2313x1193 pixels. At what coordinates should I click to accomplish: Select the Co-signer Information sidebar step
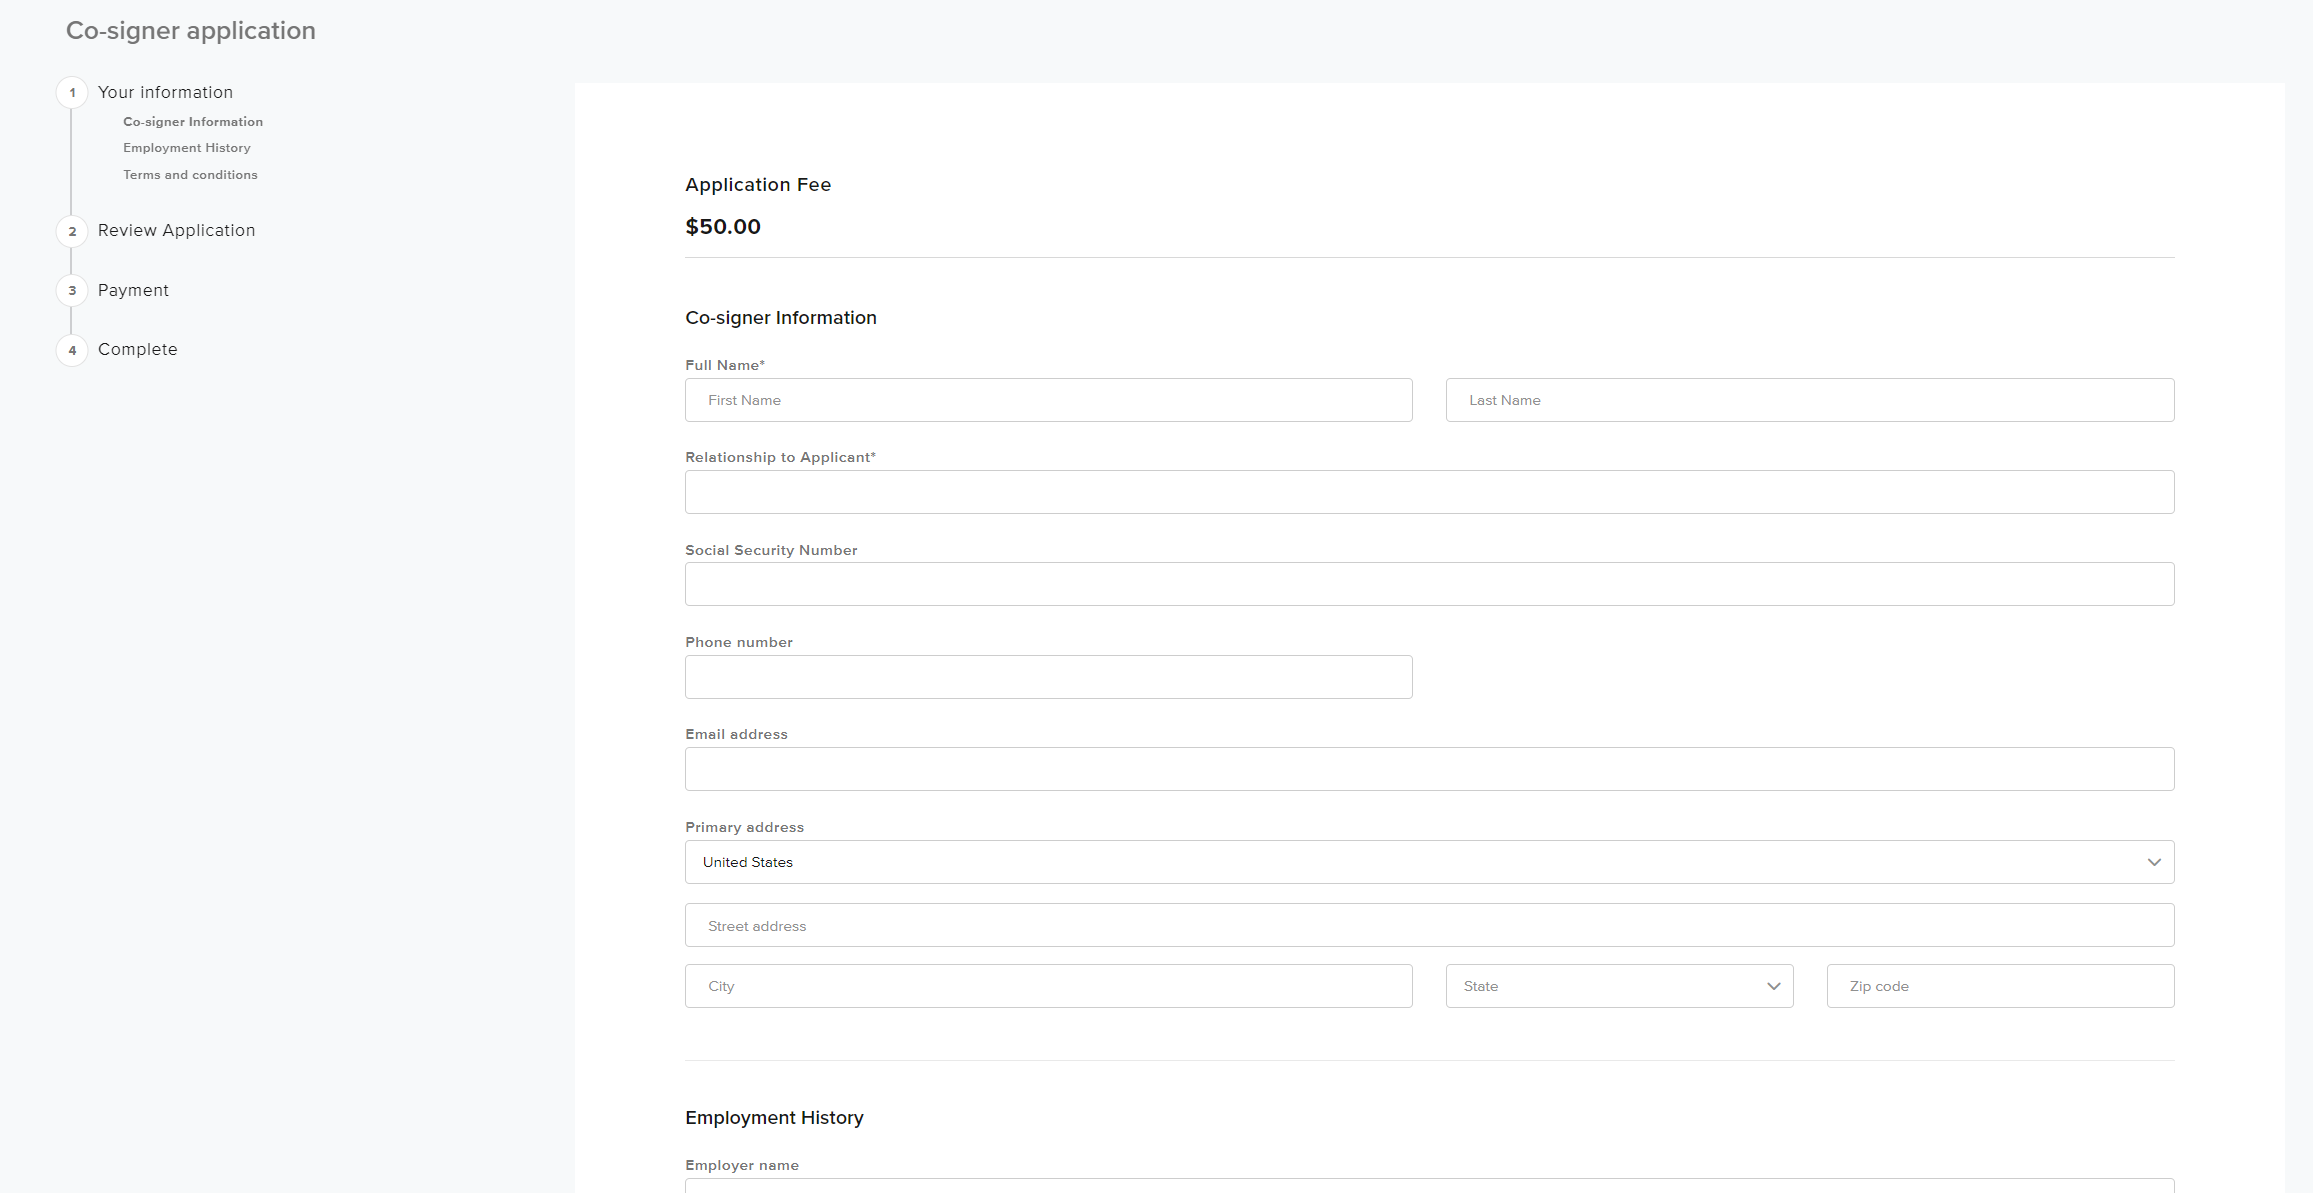192,121
